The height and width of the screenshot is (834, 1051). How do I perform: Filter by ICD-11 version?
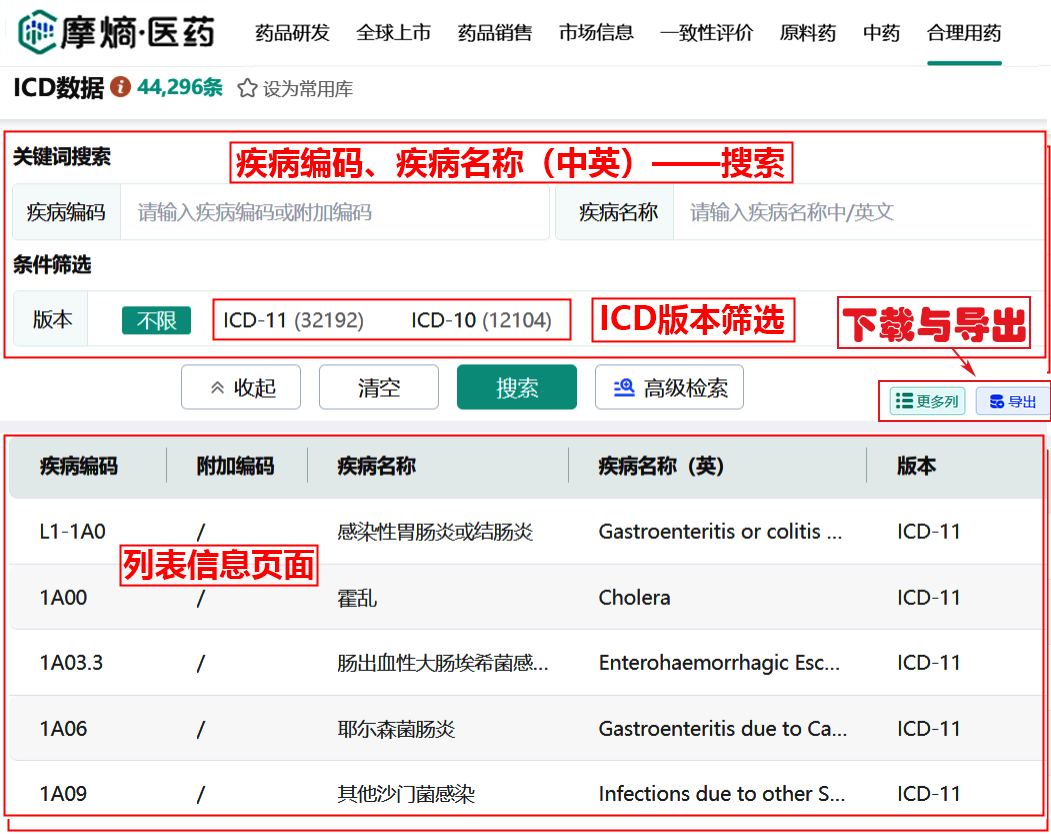(293, 320)
